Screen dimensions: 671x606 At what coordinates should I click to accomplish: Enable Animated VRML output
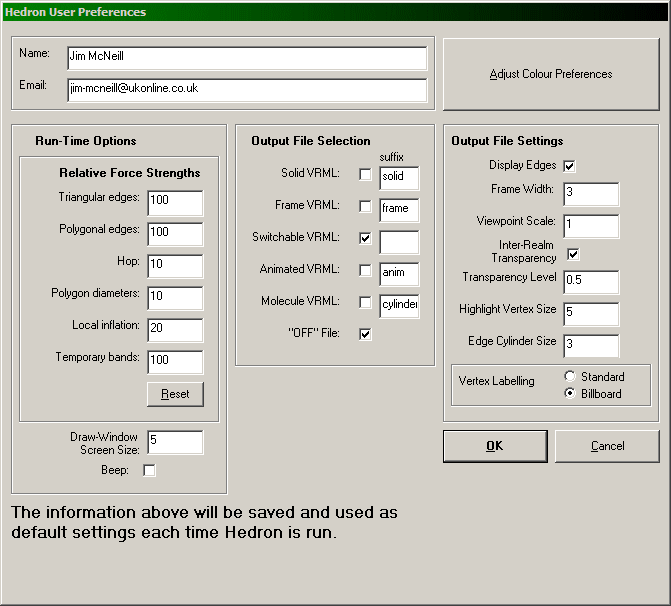[365, 271]
